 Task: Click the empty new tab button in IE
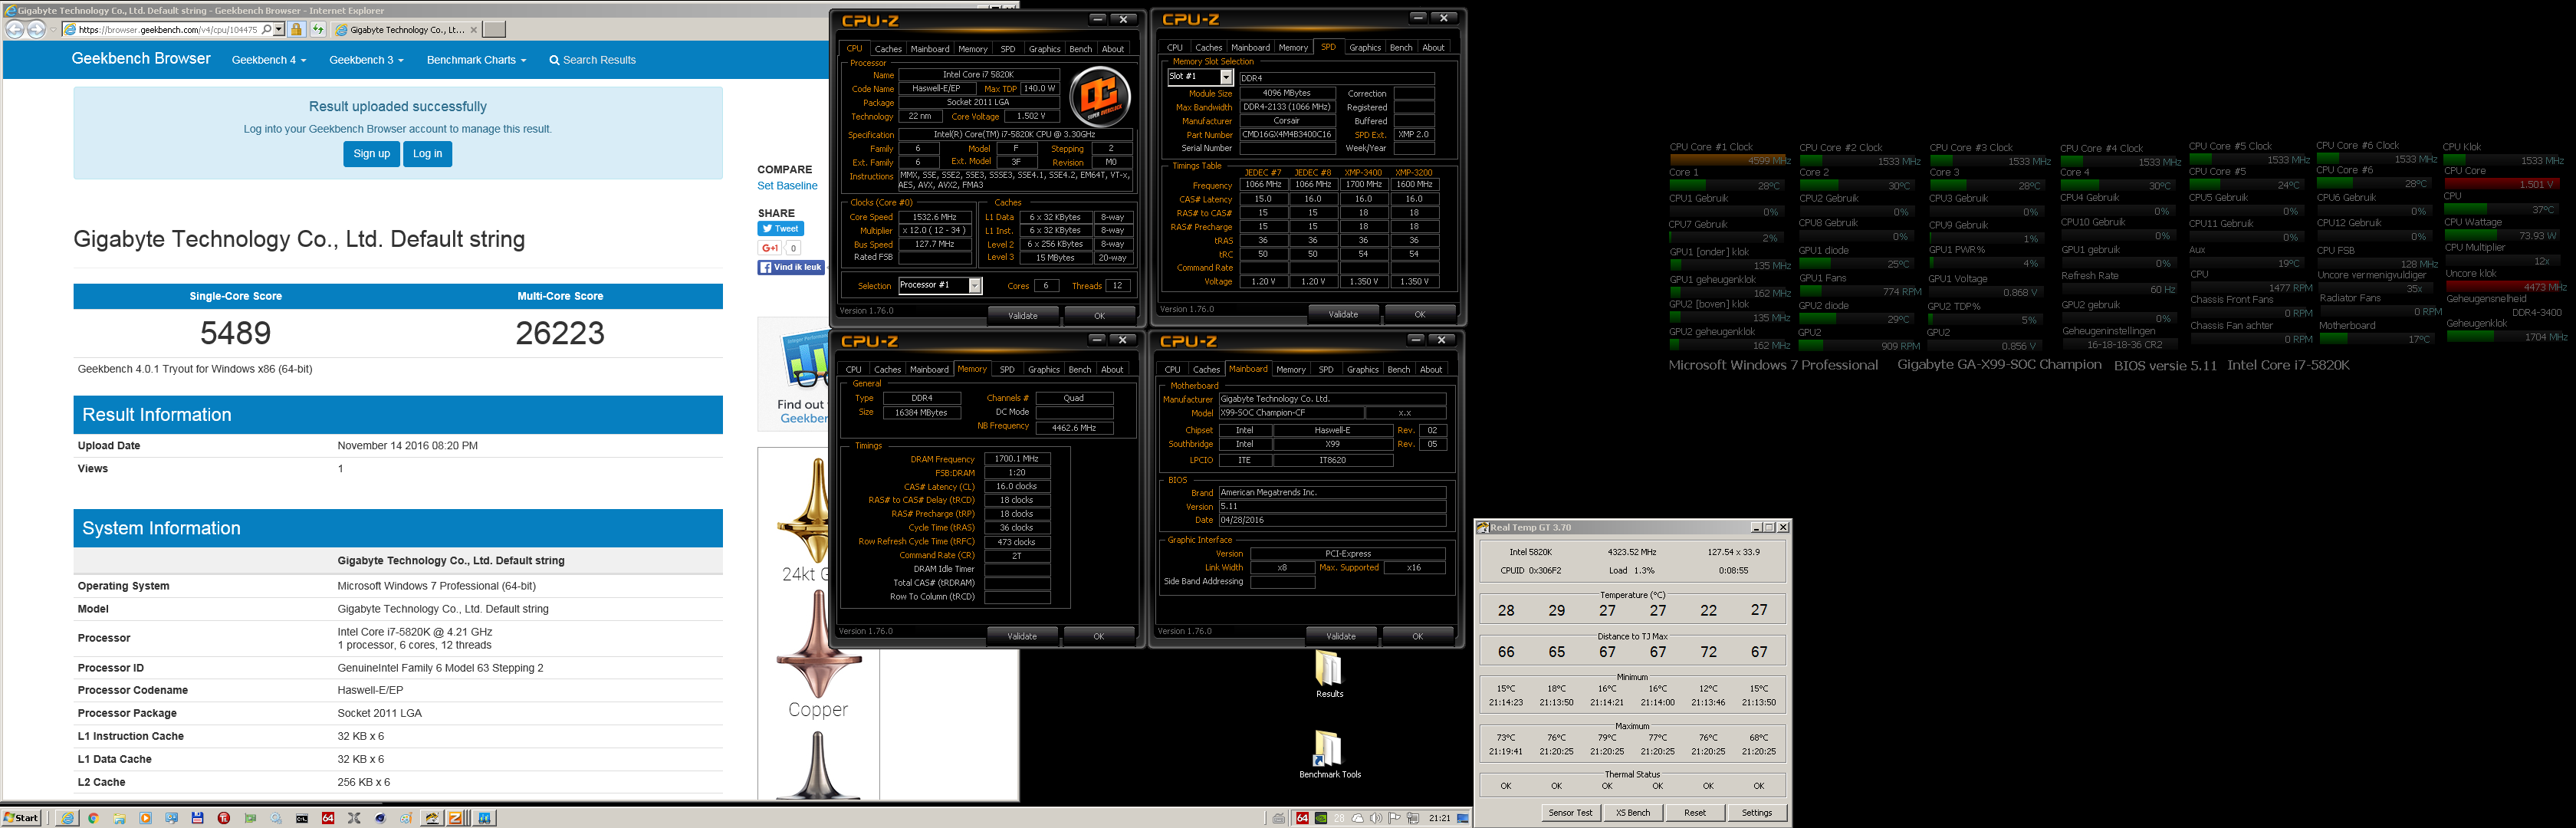click(494, 30)
